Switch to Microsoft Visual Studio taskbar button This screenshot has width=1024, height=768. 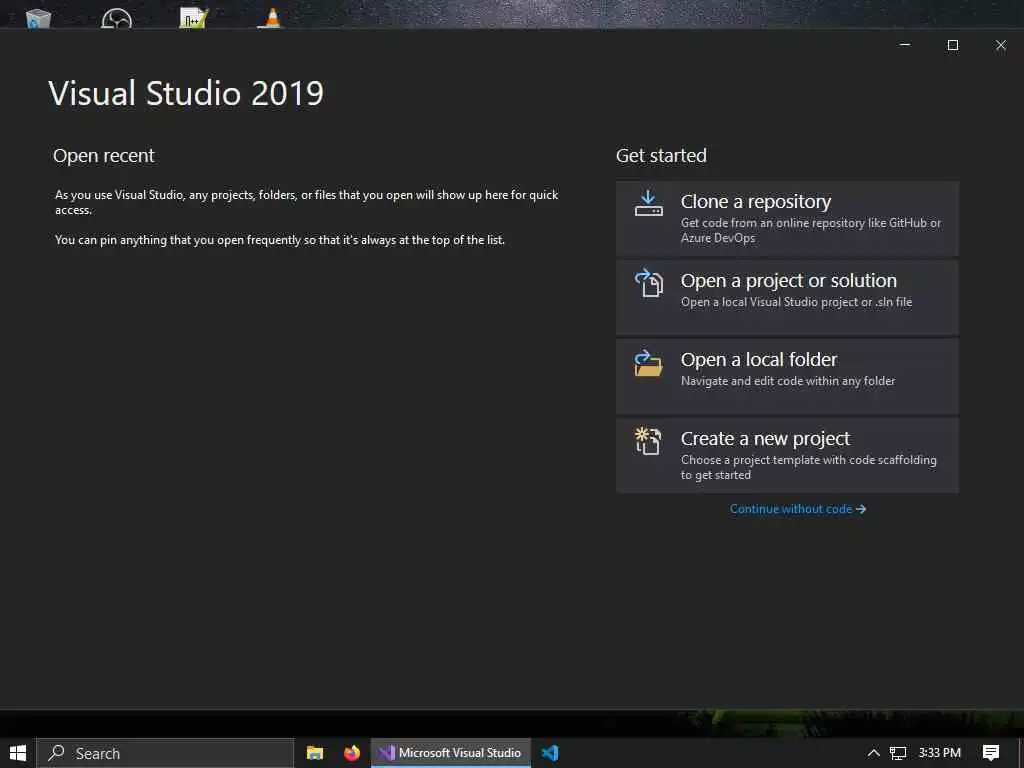(451, 753)
